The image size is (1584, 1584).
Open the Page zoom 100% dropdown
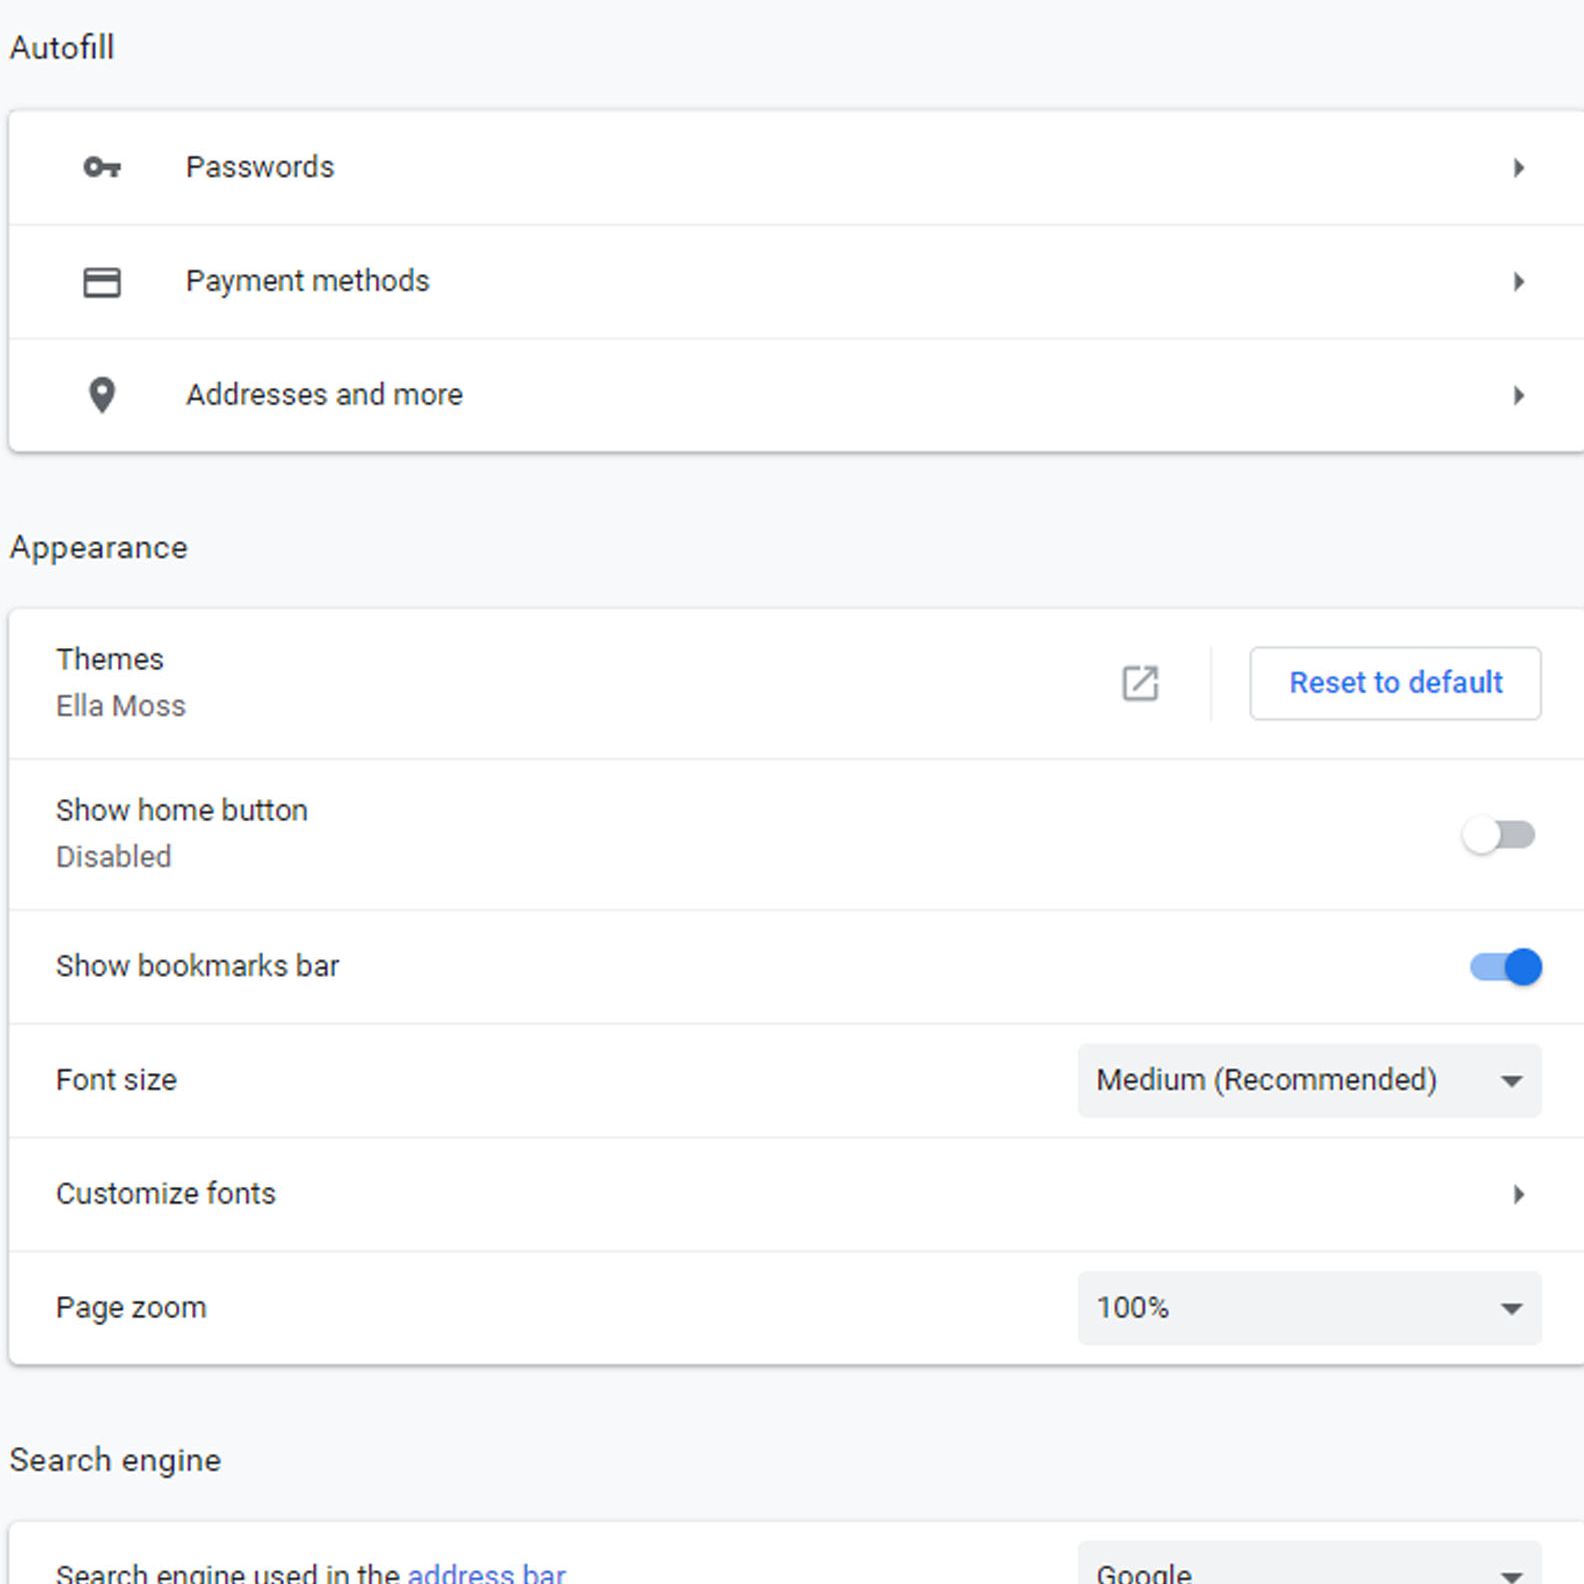pos(1309,1308)
